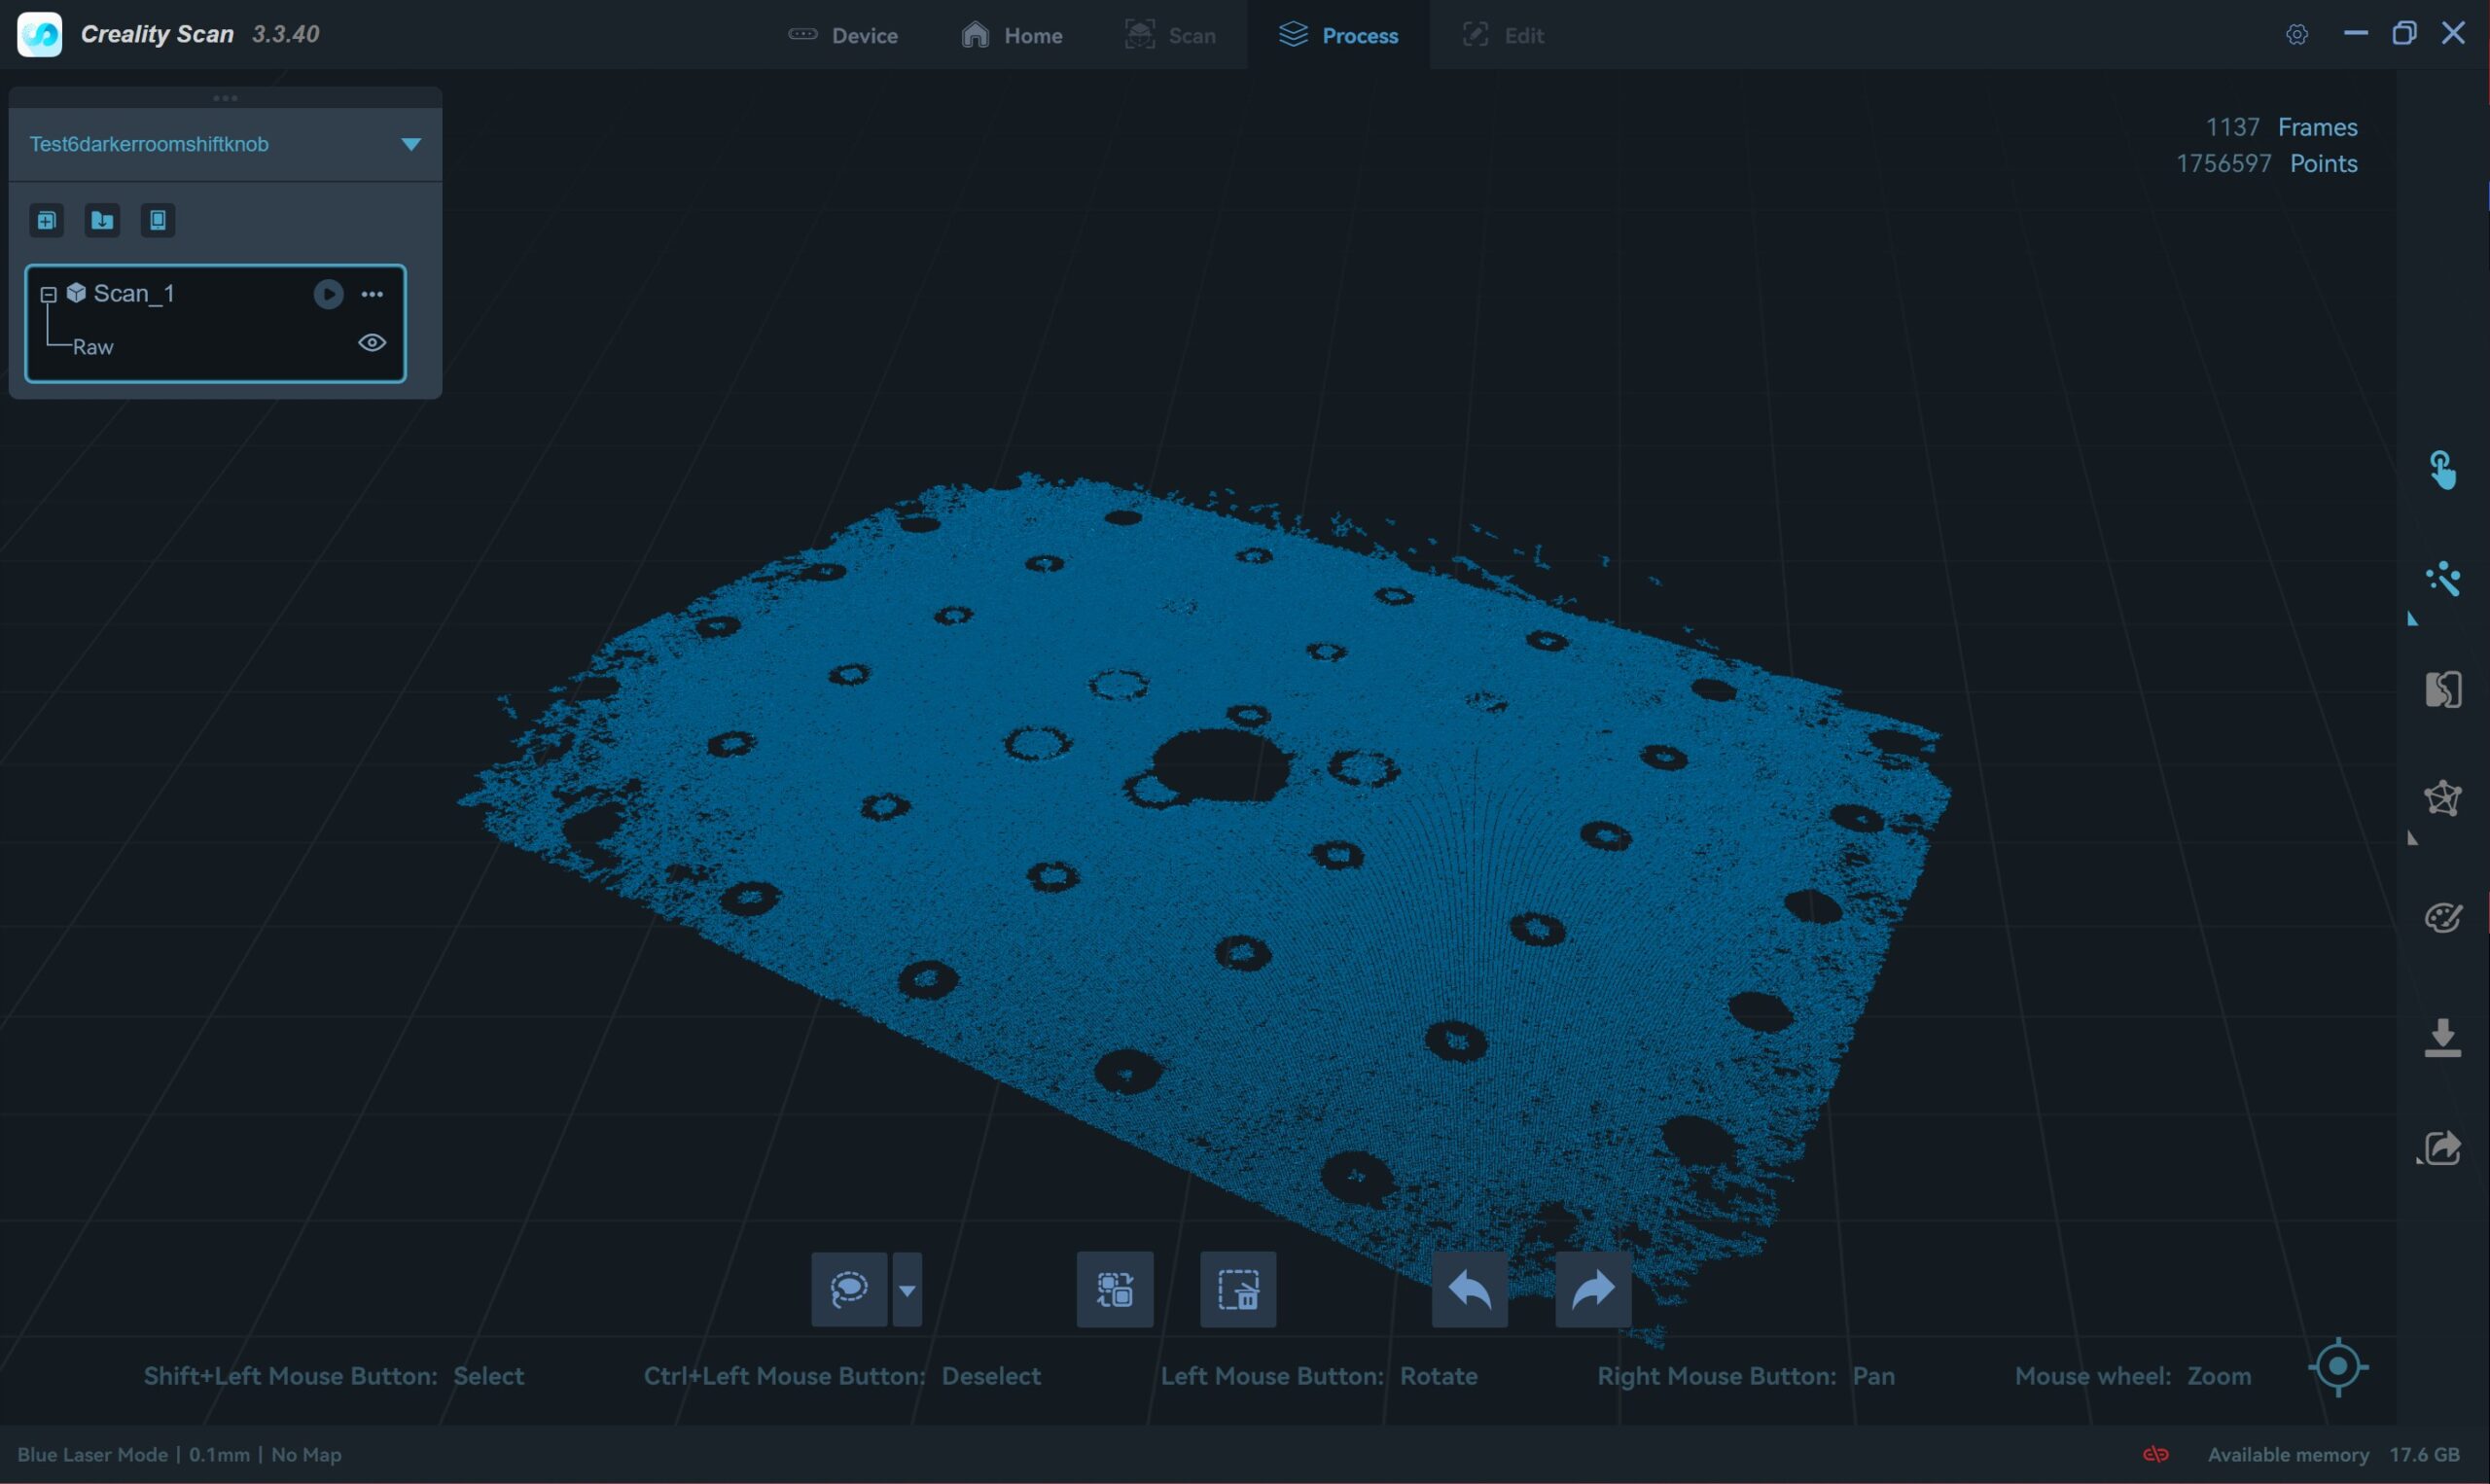Click the export download arrow icon
2490x1484 pixels.
click(x=2442, y=1038)
